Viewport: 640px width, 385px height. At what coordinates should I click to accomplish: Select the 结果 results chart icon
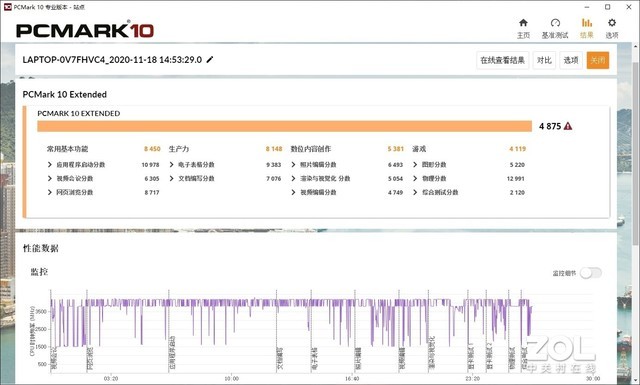[587, 23]
